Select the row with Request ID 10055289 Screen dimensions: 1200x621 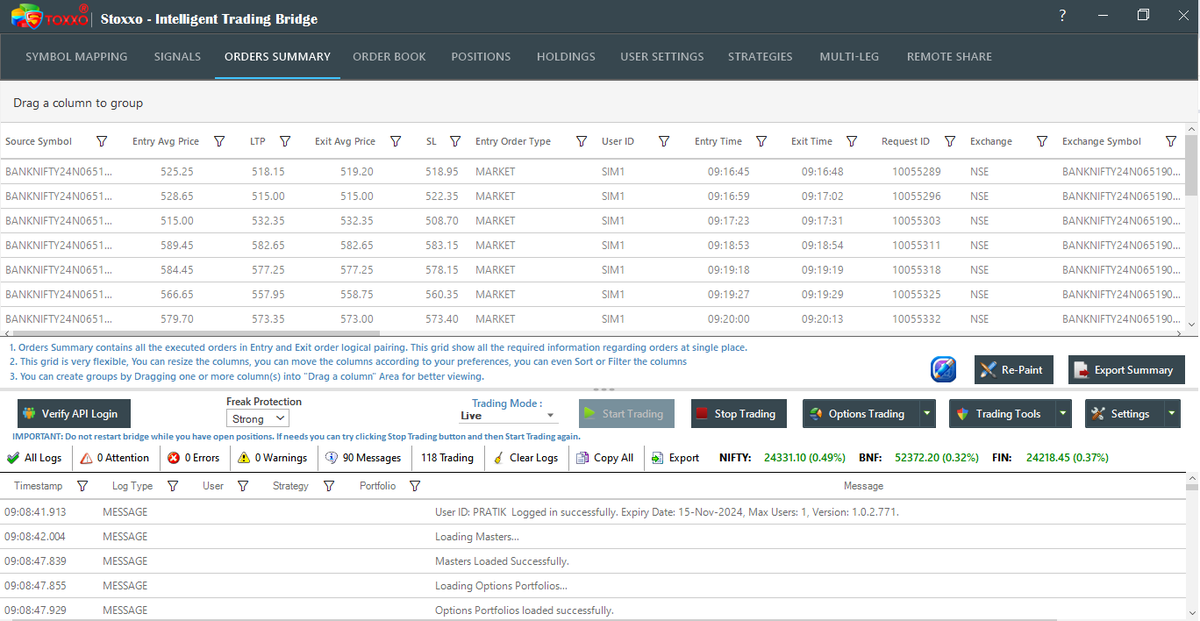click(x=592, y=172)
